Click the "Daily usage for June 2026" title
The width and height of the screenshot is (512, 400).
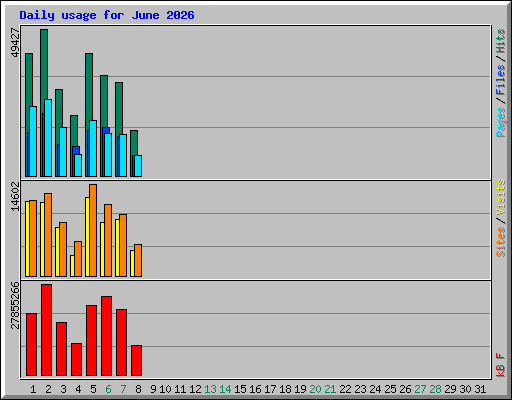107,15
